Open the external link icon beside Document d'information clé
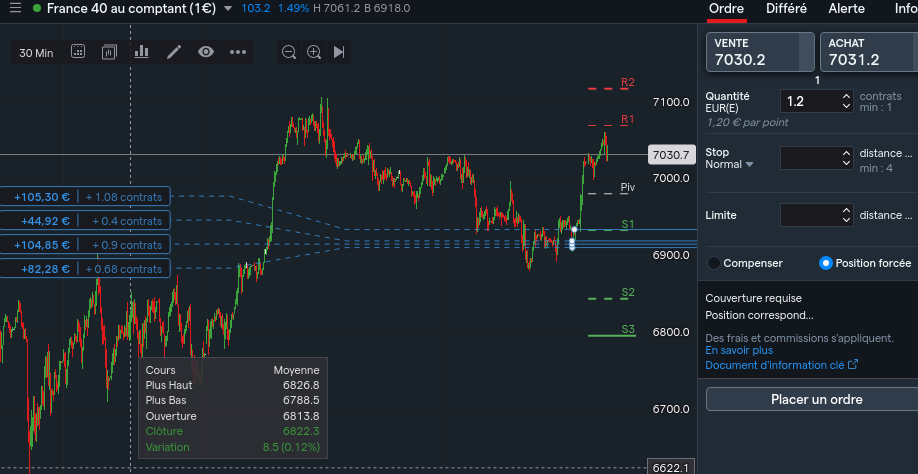 pyautogui.click(x=853, y=365)
